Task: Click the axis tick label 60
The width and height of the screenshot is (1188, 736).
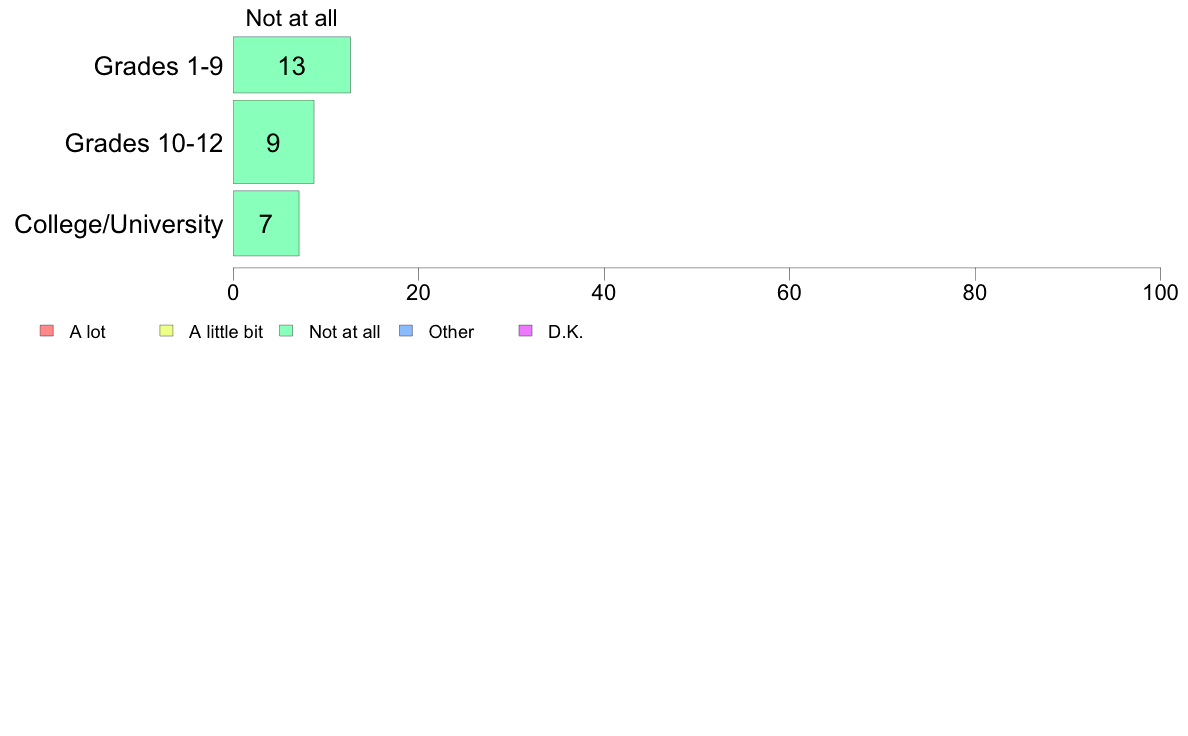Action: pos(789,293)
